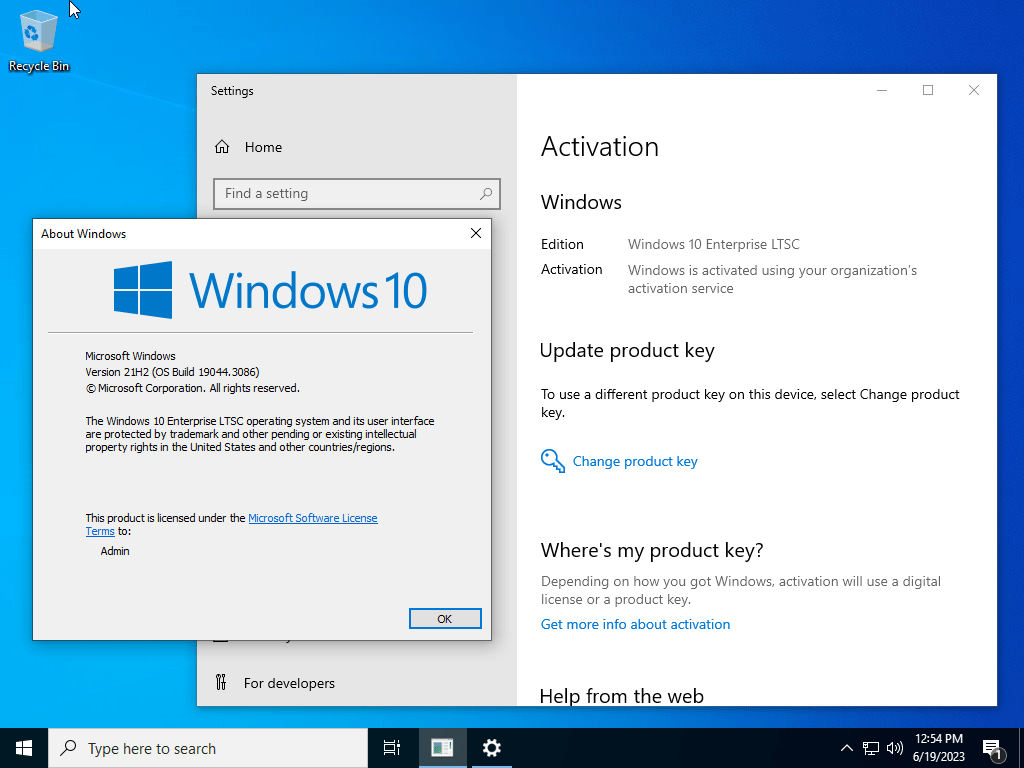
Task: Click the Activation page heading
Action: [x=600, y=146]
